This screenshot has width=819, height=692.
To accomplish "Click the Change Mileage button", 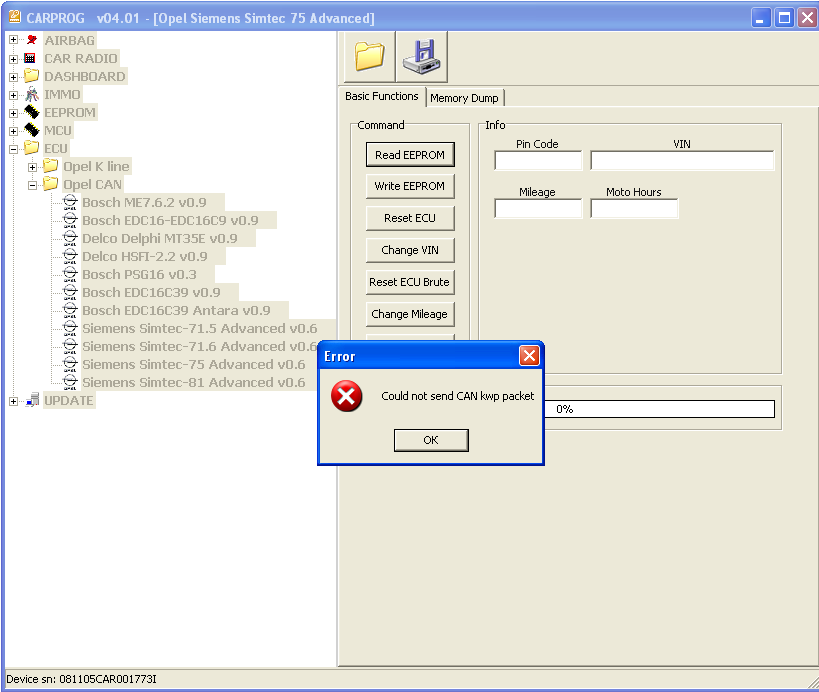I will (x=410, y=314).
